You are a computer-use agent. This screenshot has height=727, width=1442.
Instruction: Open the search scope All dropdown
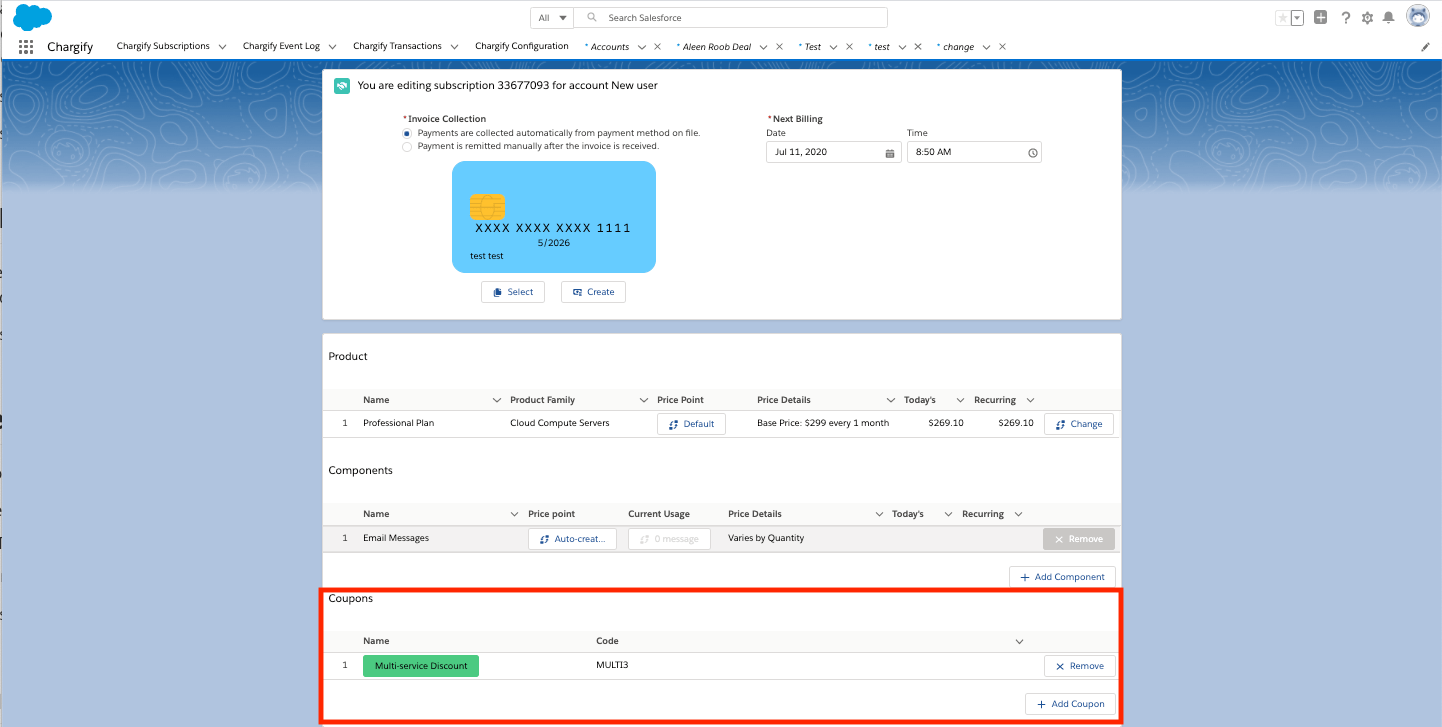pos(551,18)
